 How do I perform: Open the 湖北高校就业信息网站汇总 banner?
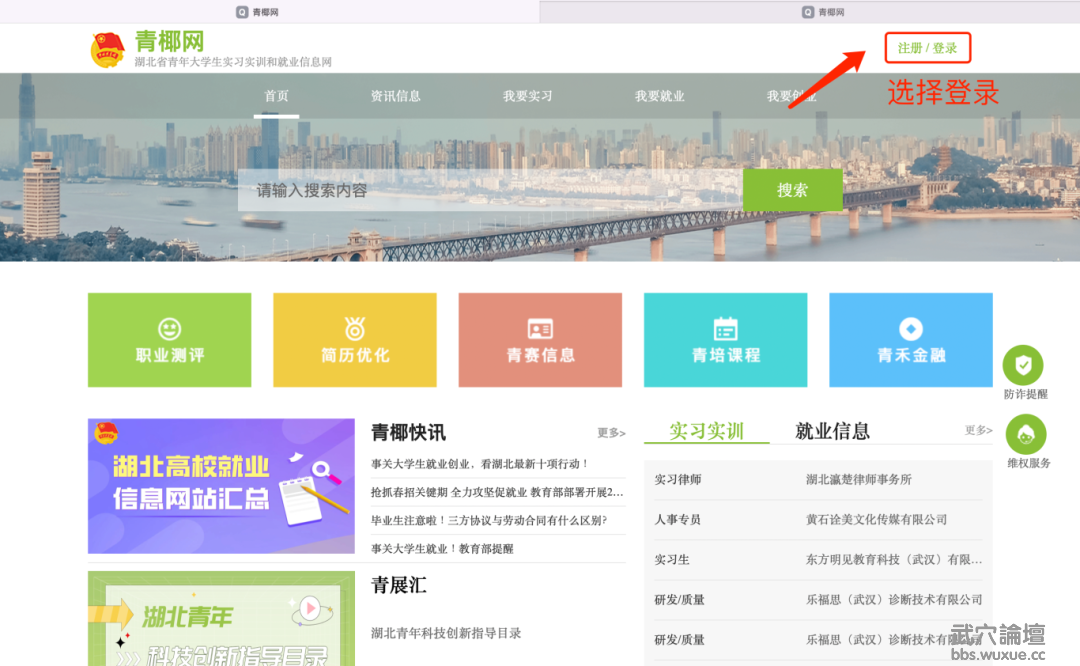tap(221, 486)
